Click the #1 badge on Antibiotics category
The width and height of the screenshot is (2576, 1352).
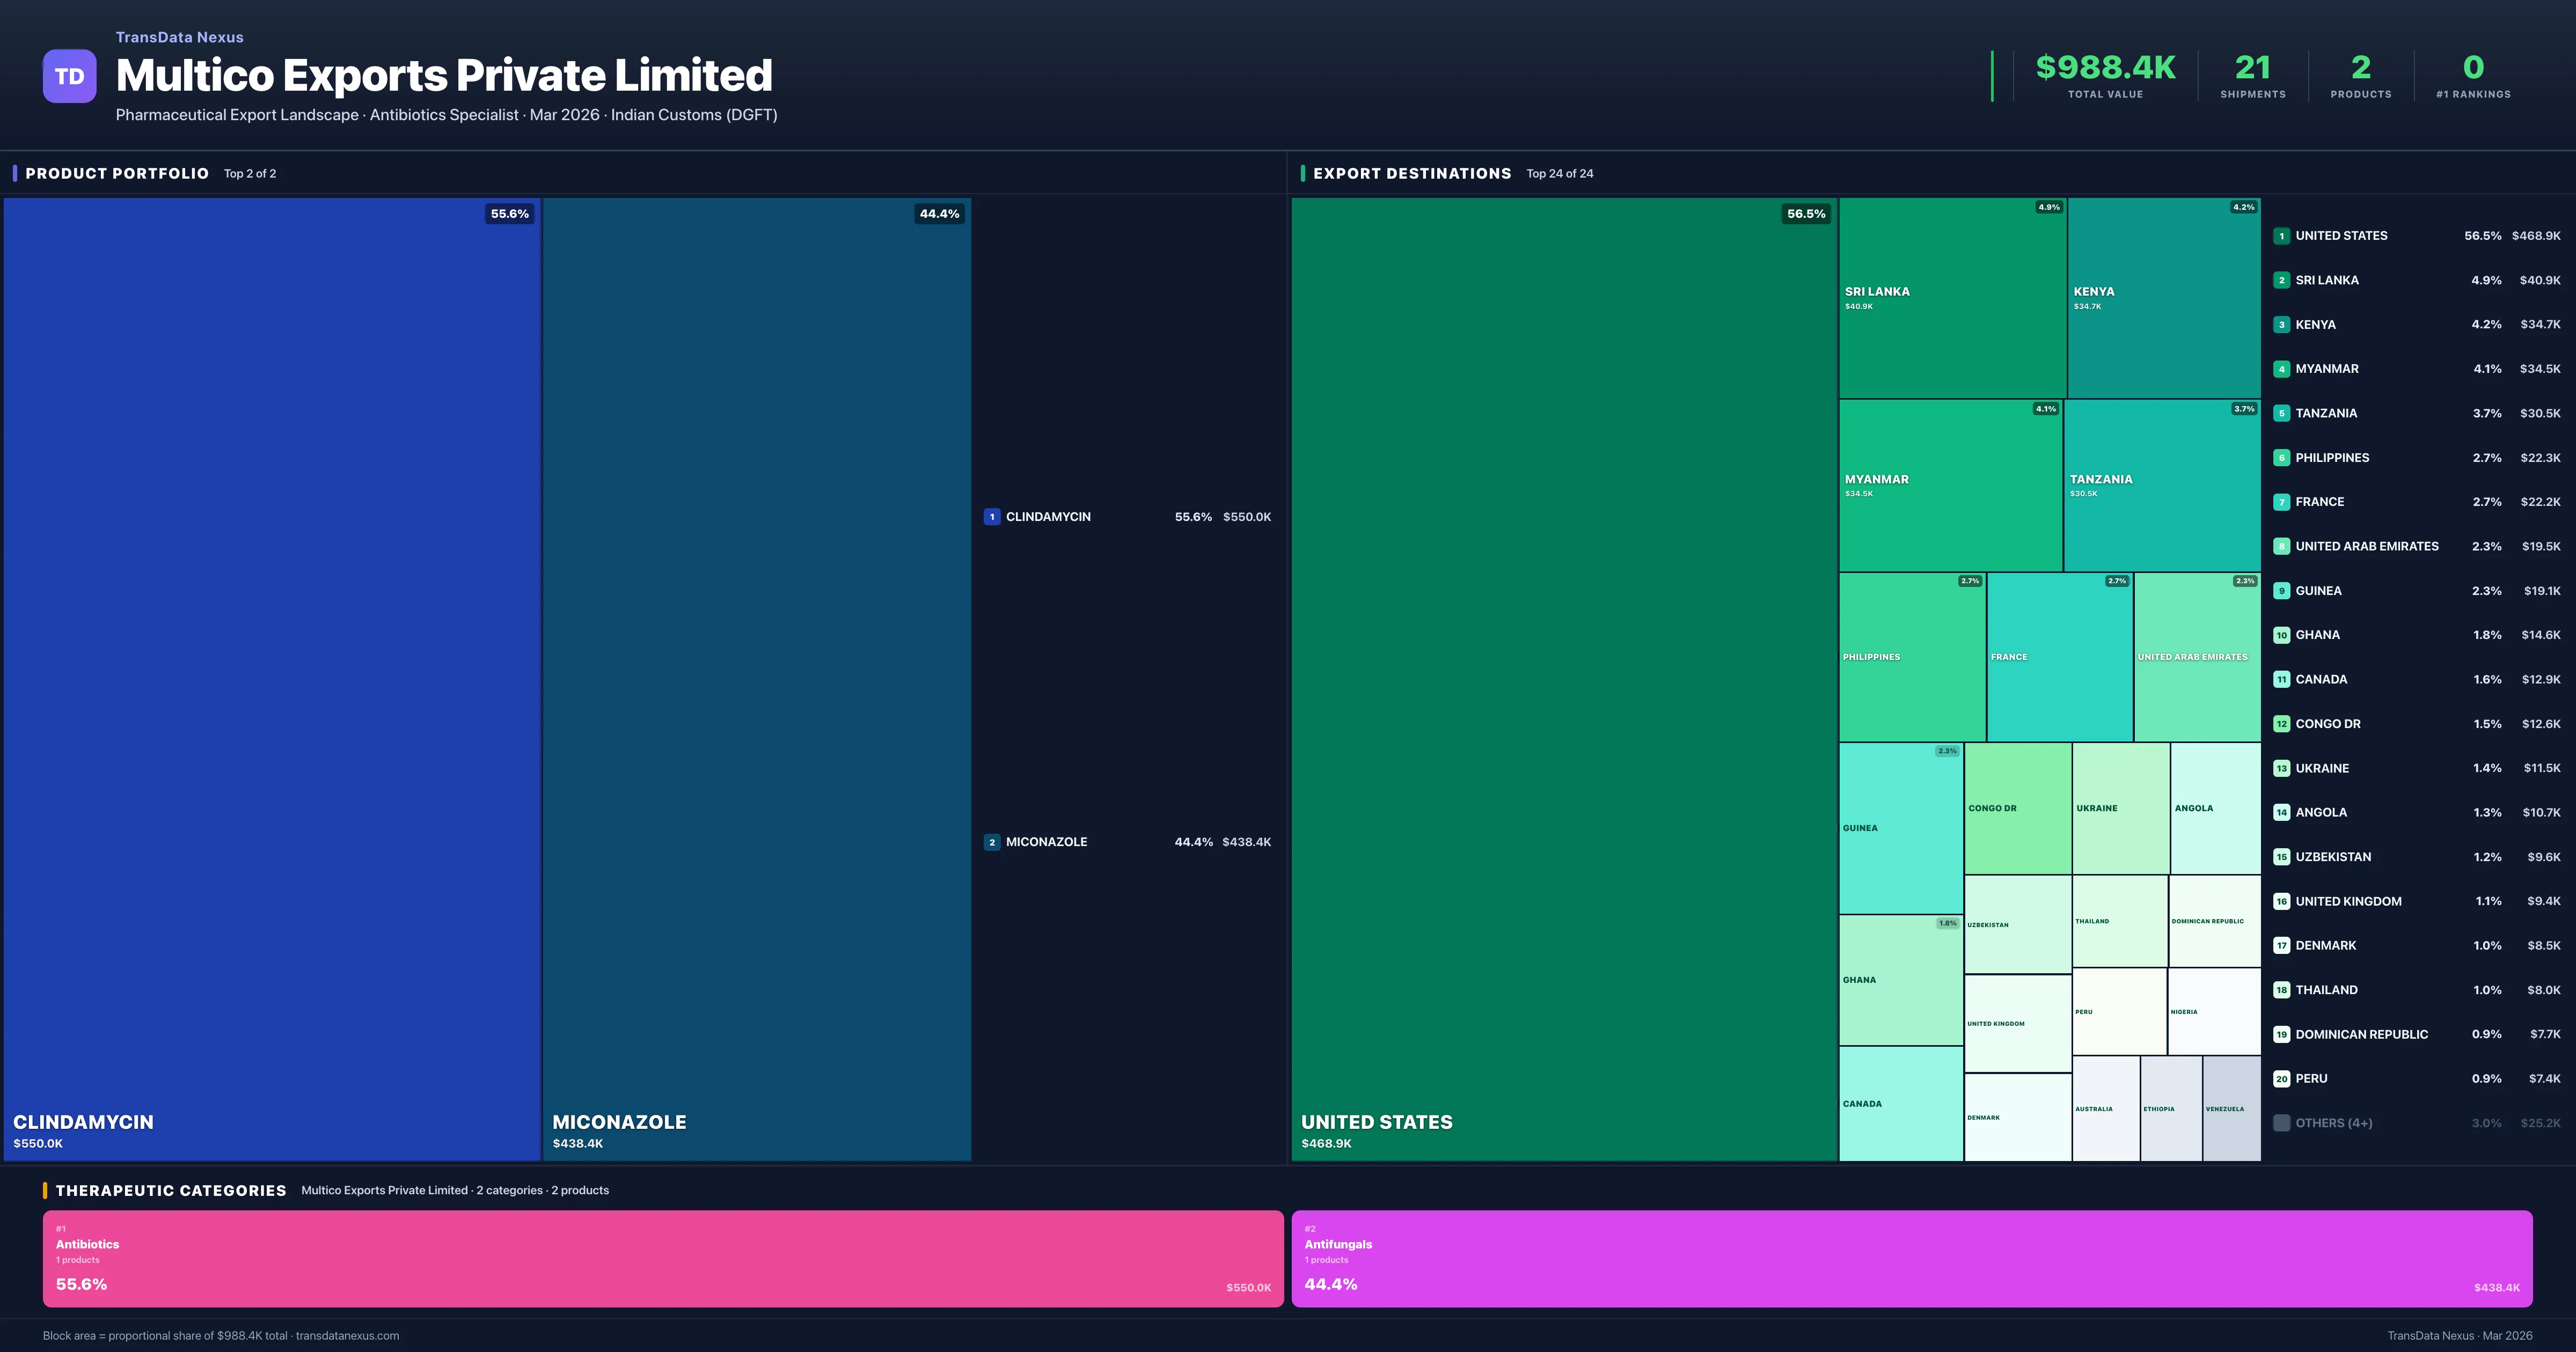click(x=62, y=1227)
